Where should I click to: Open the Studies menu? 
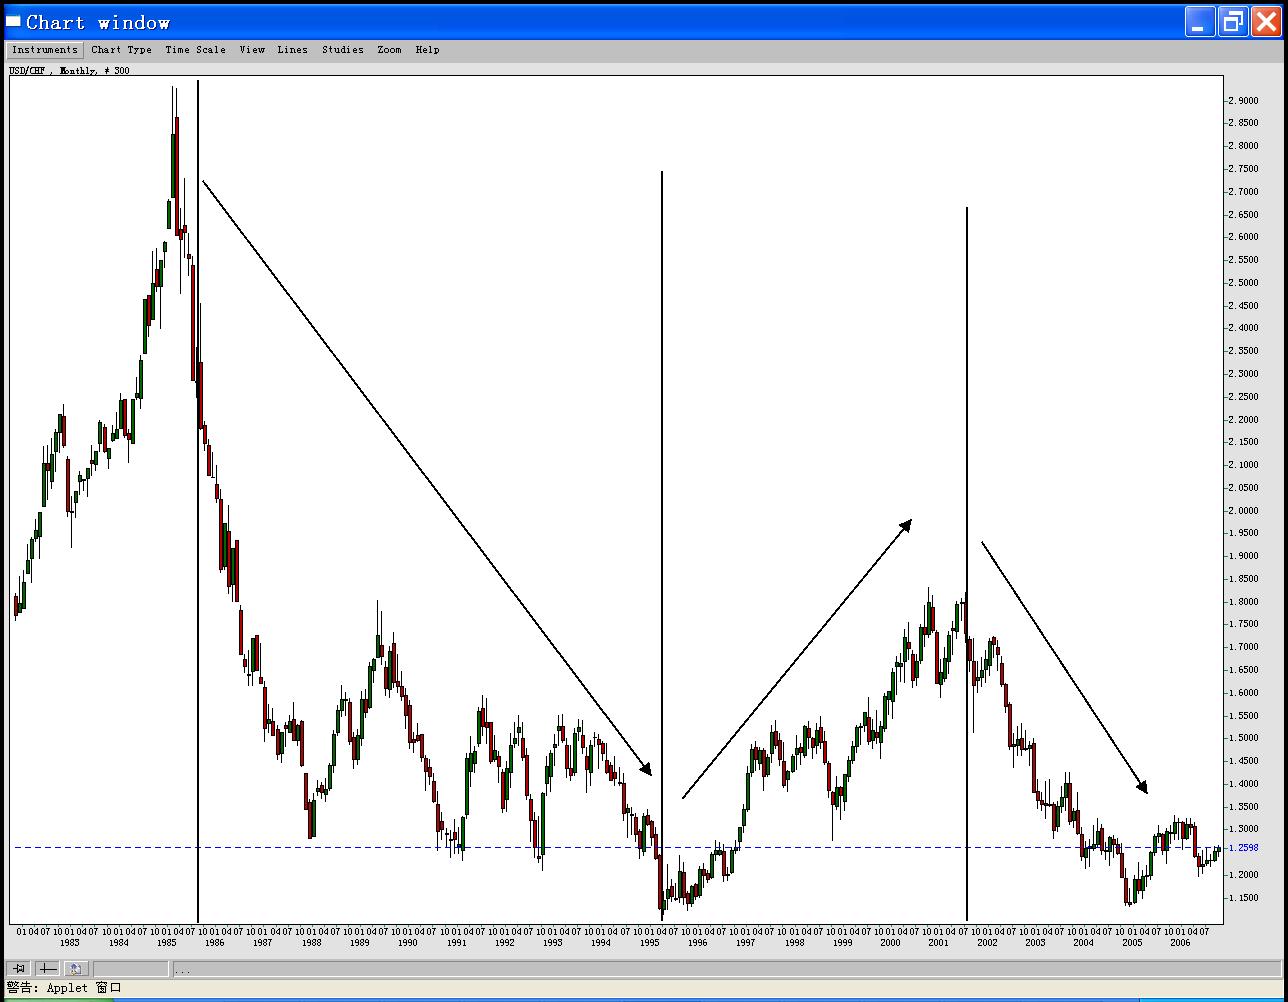(343, 50)
